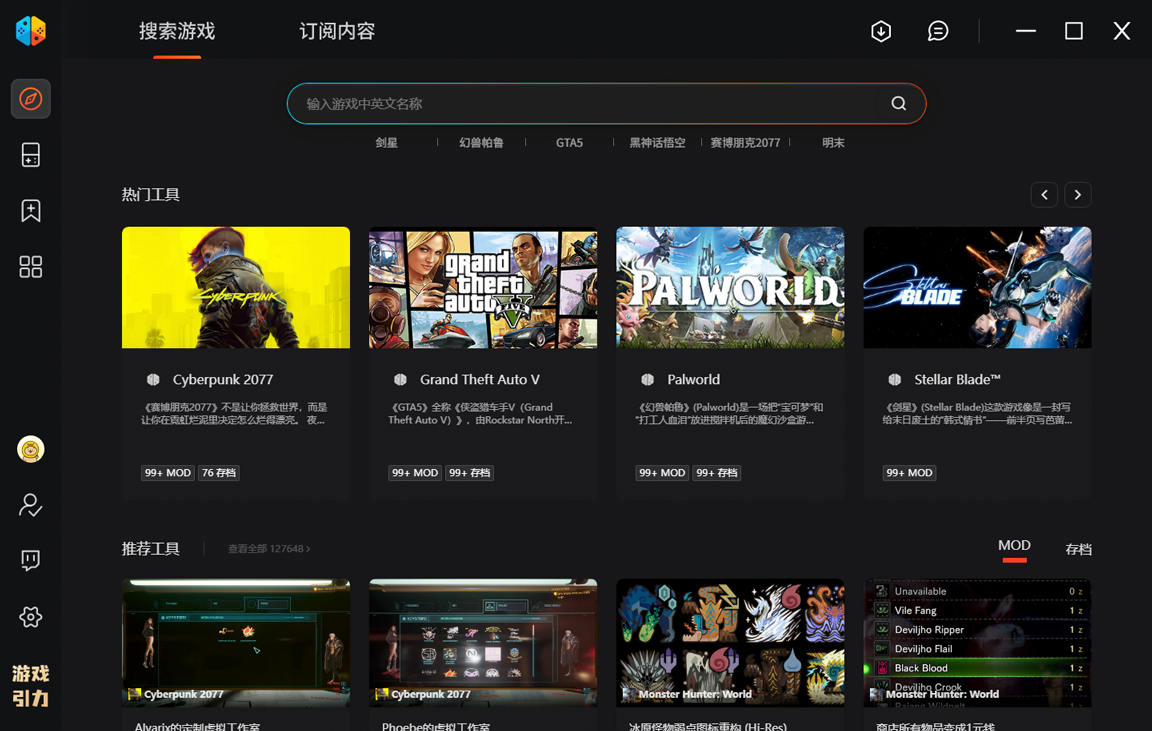Open Alvarix's Cyberpunk 2077 mod thumbnail
1152x731 pixels.
coord(236,643)
